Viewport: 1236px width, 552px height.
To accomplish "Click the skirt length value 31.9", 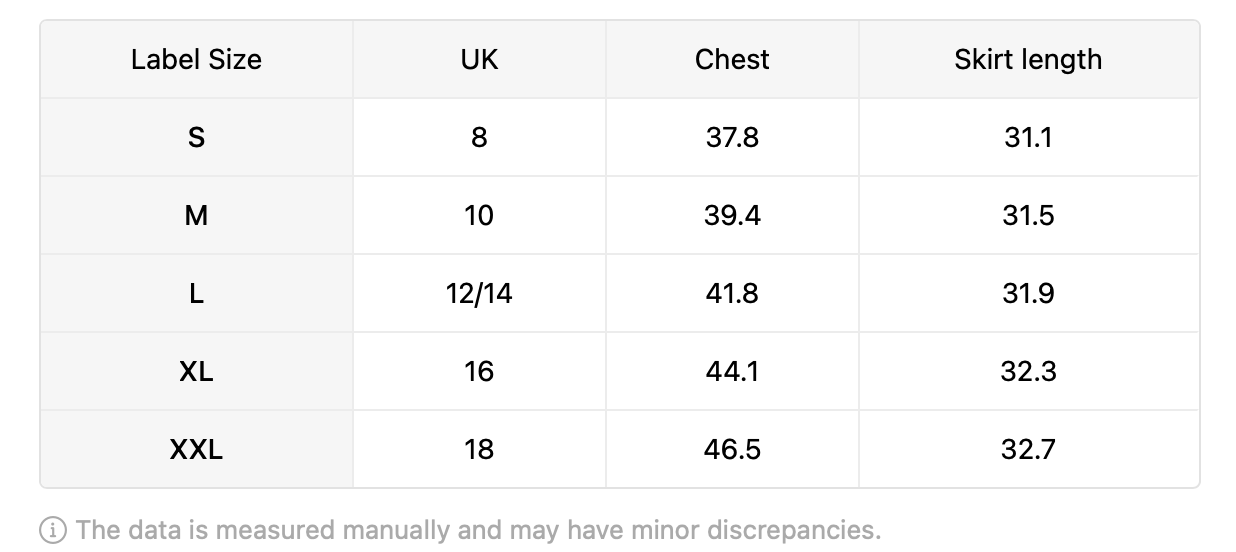I will [x=1028, y=293].
